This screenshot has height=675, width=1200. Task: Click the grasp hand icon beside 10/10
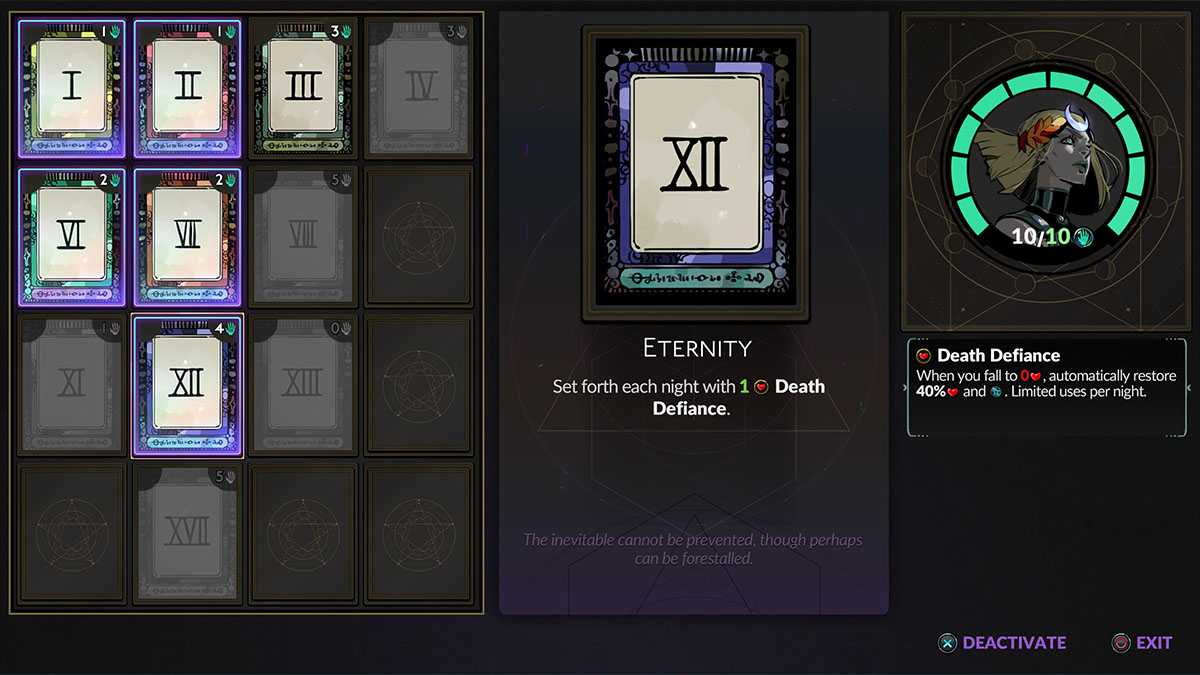pyautogui.click(x=1082, y=237)
